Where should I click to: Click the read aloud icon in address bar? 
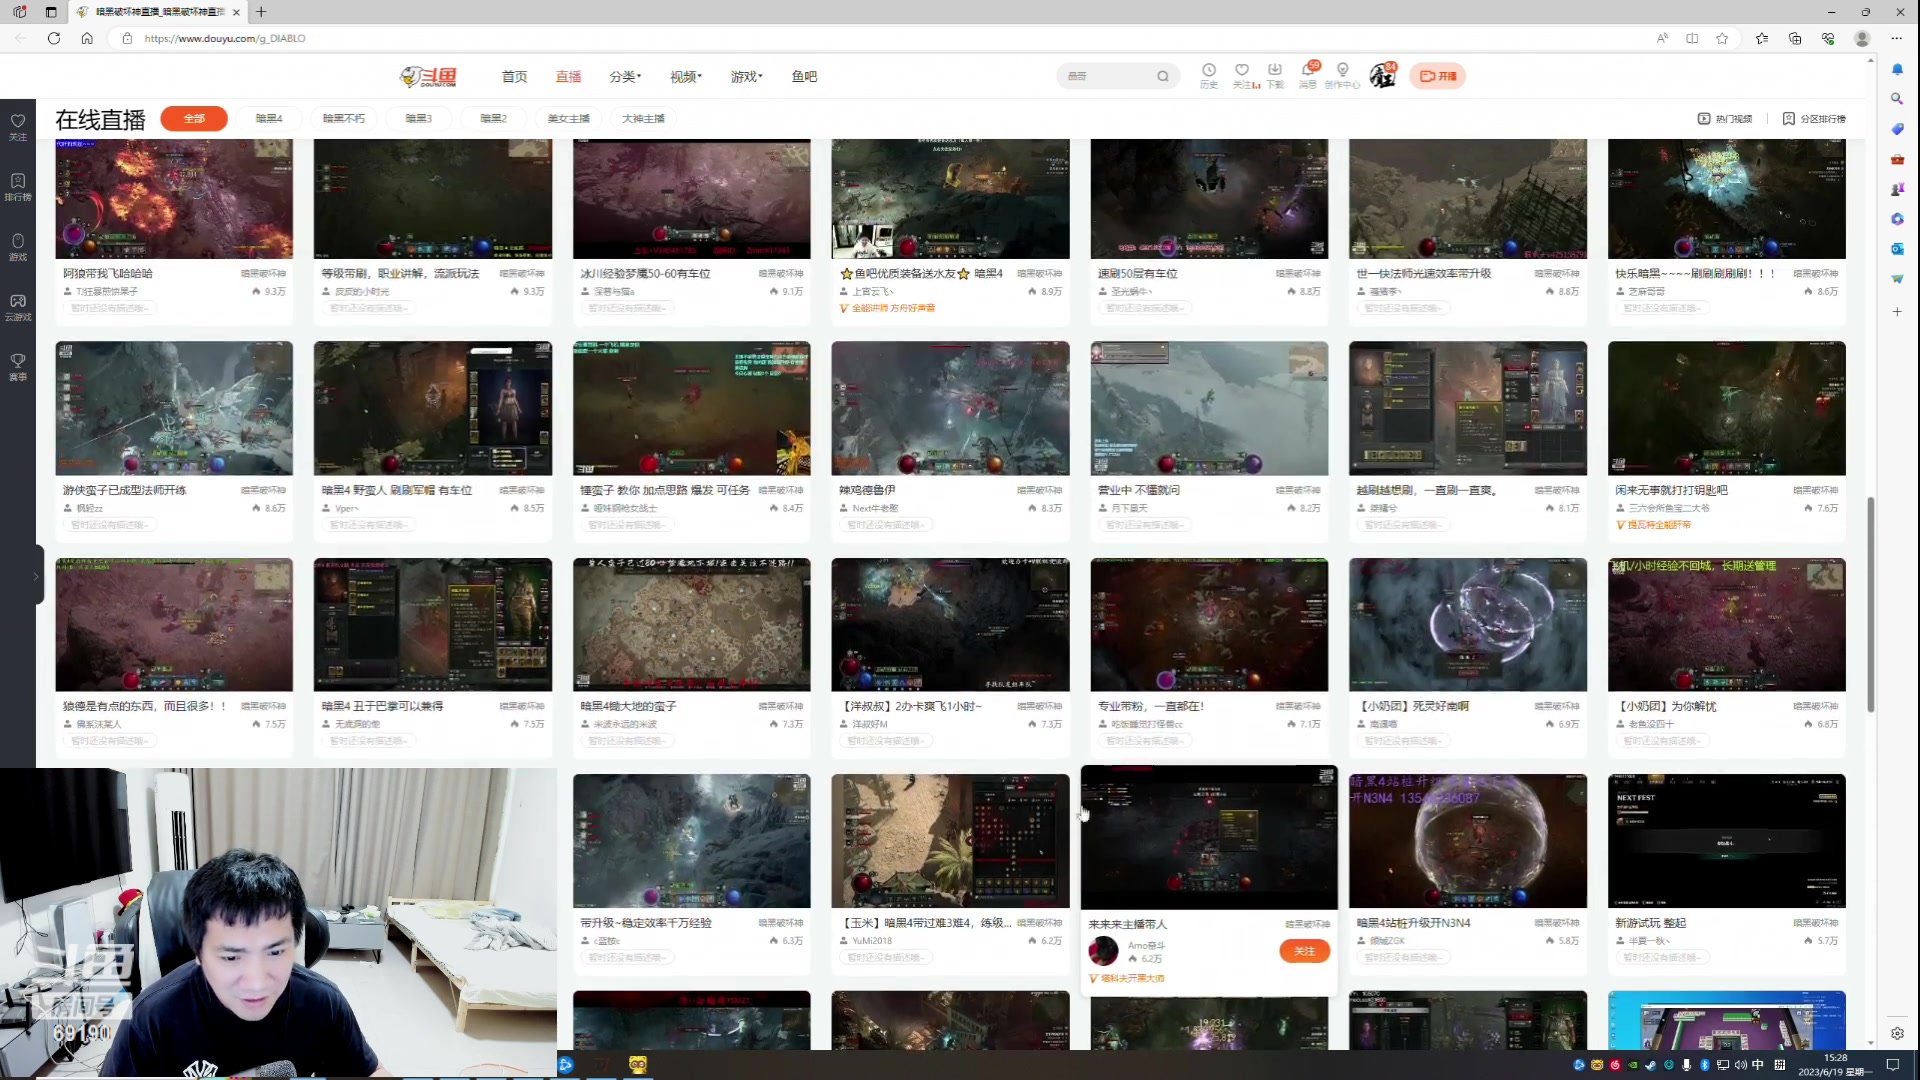point(1662,38)
